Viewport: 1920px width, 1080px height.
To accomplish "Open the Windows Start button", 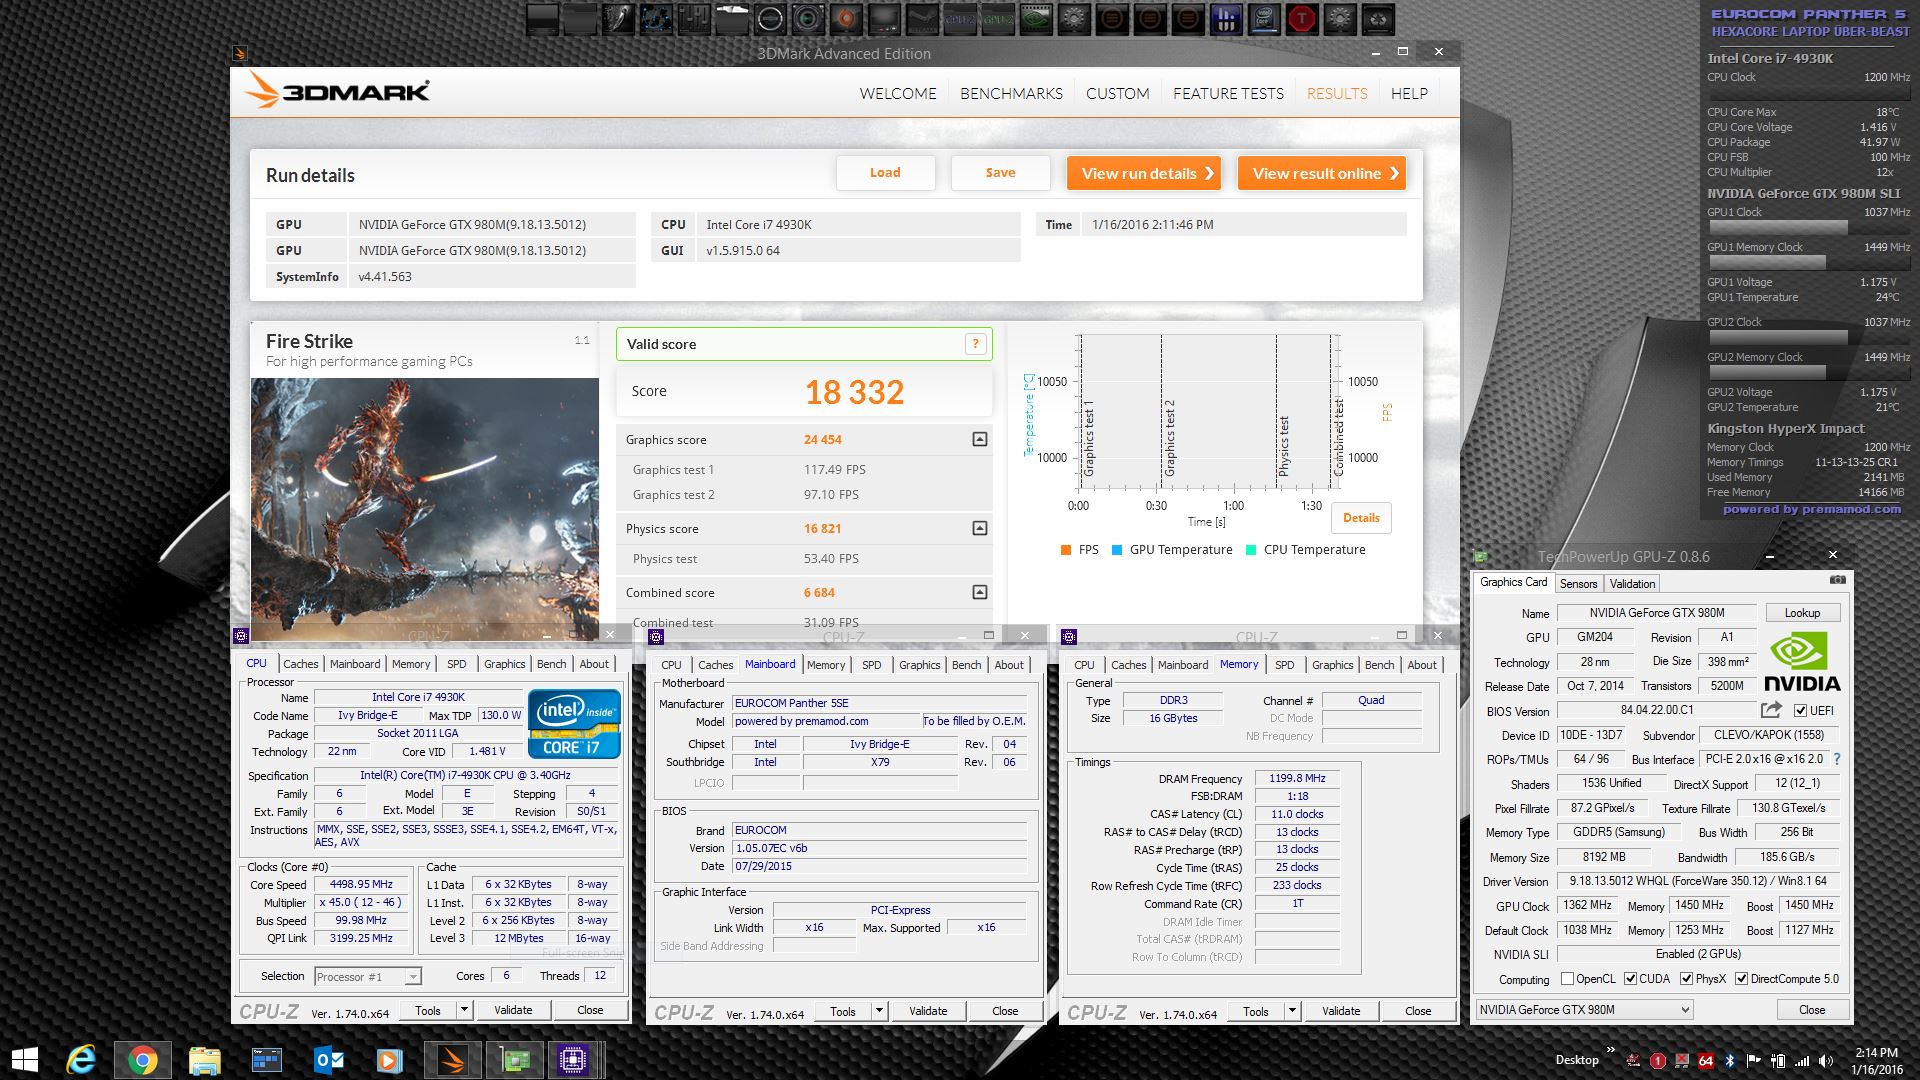I will click(x=24, y=1060).
